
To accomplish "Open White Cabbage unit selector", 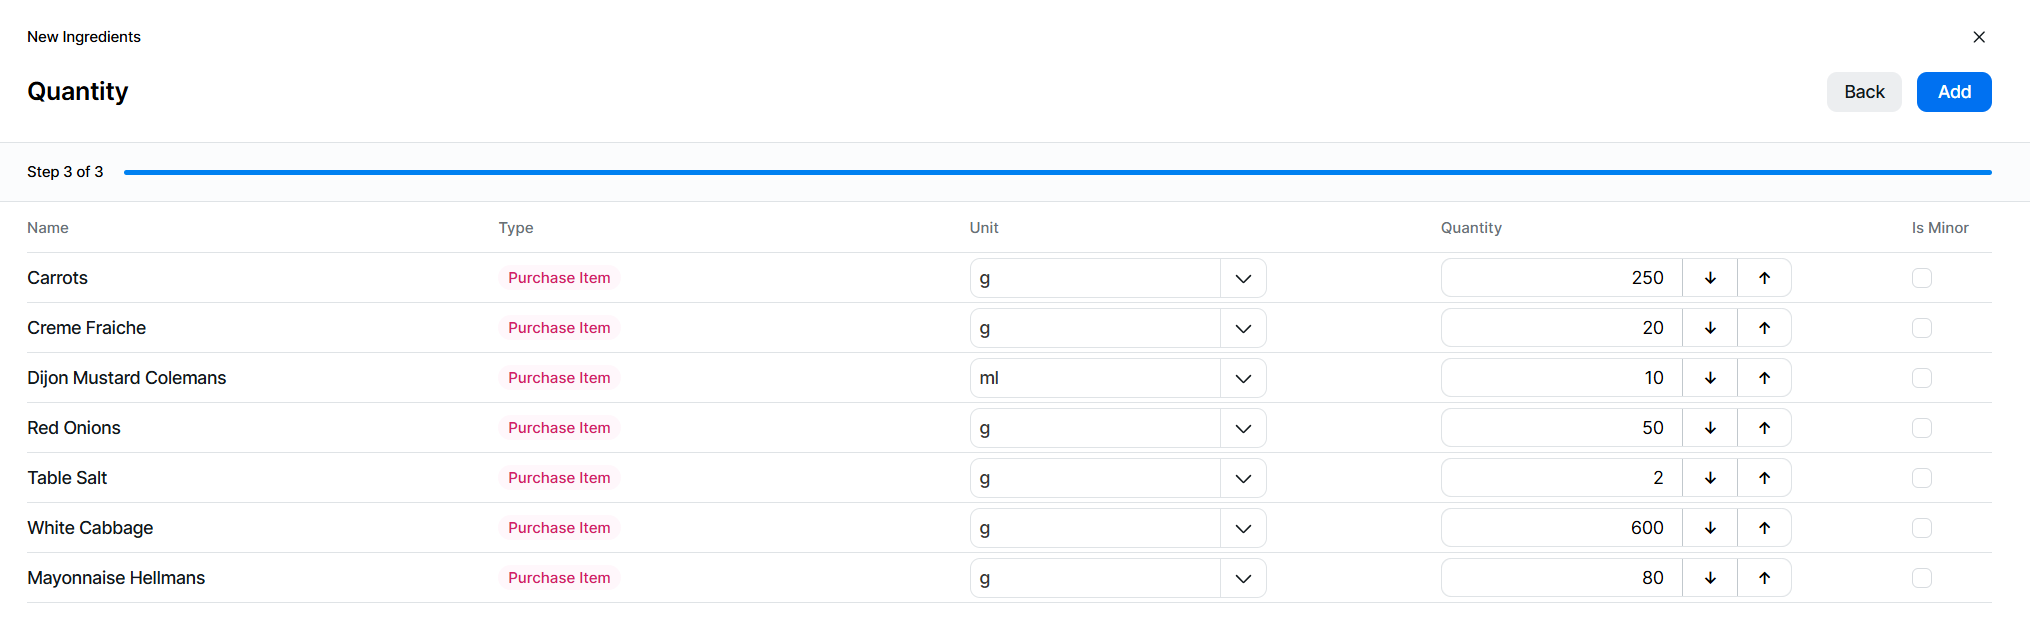I will click(x=1243, y=528).
